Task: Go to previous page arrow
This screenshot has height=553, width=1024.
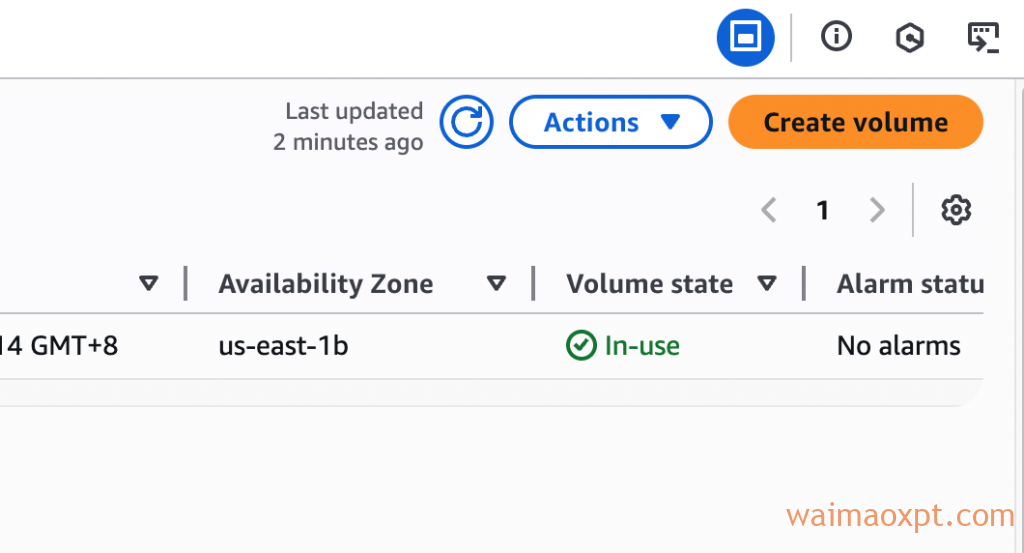Action: pos(769,210)
